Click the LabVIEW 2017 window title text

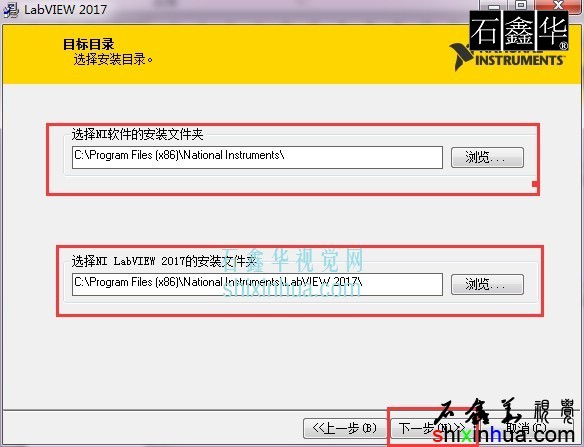point(66,9)
